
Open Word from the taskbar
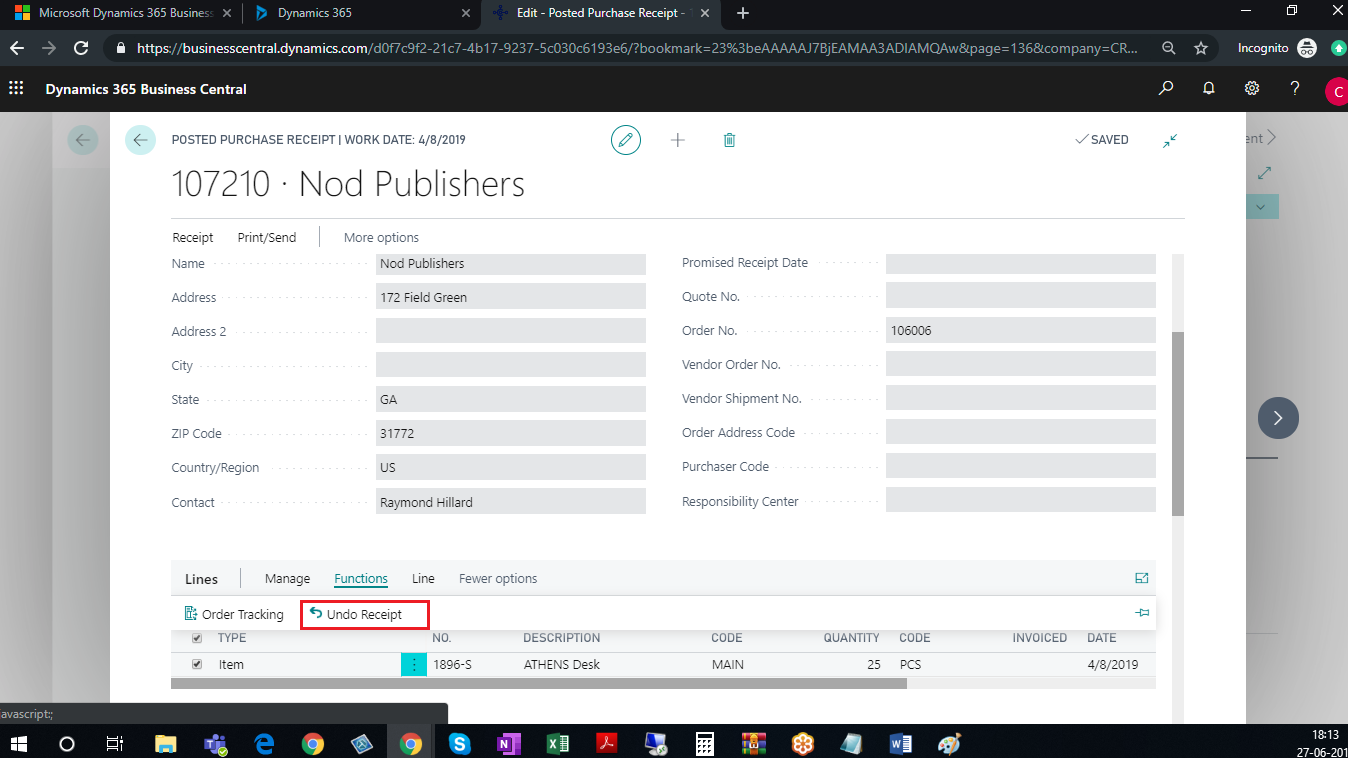point(900,743)
